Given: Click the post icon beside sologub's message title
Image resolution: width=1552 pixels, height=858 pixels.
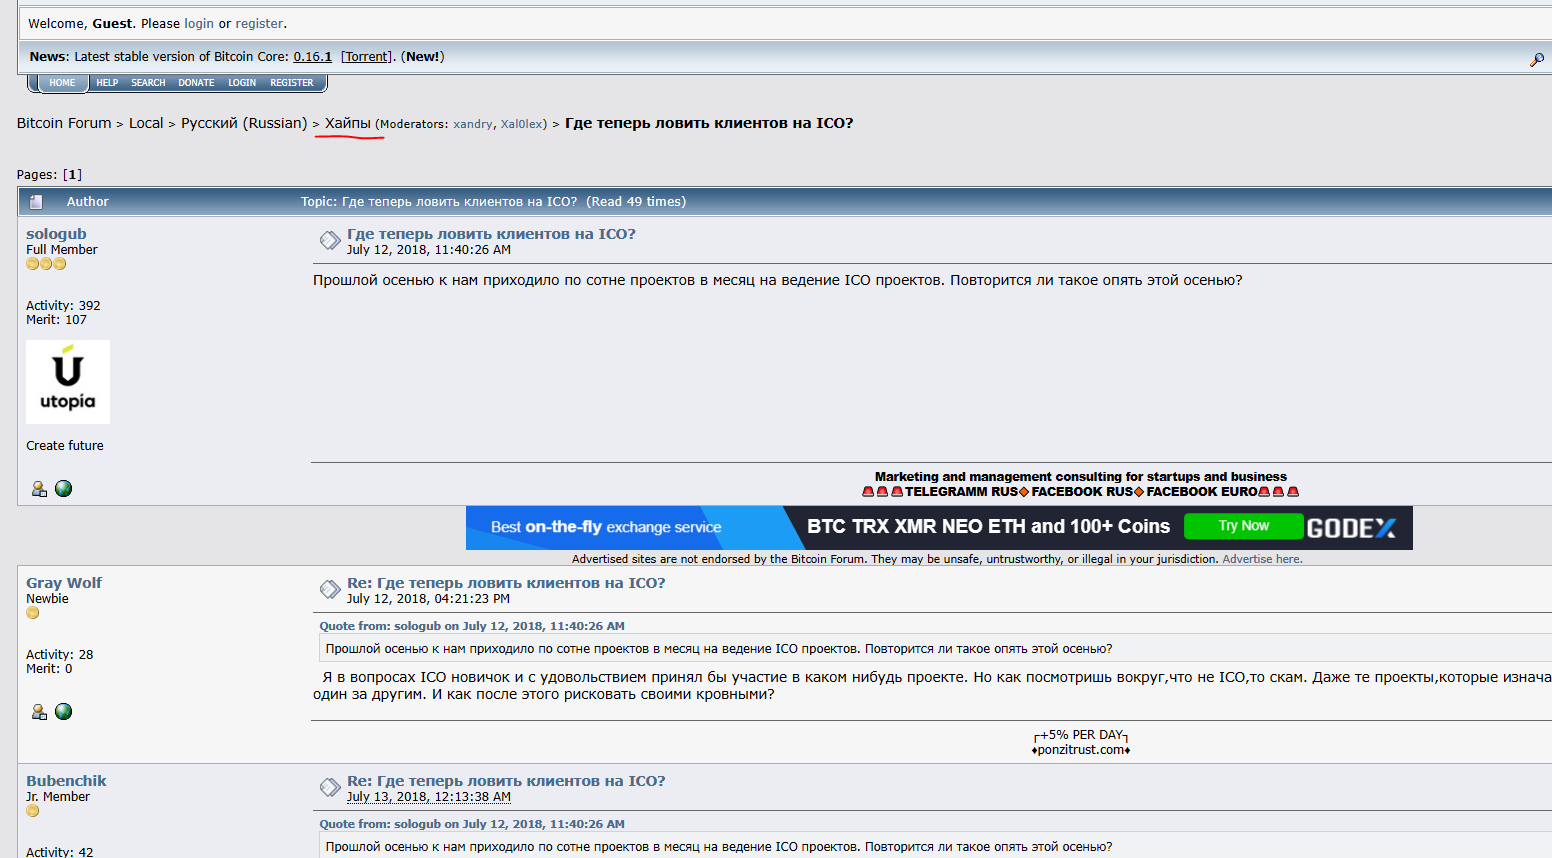Looking at the screenshot, I should coord(330,241).
